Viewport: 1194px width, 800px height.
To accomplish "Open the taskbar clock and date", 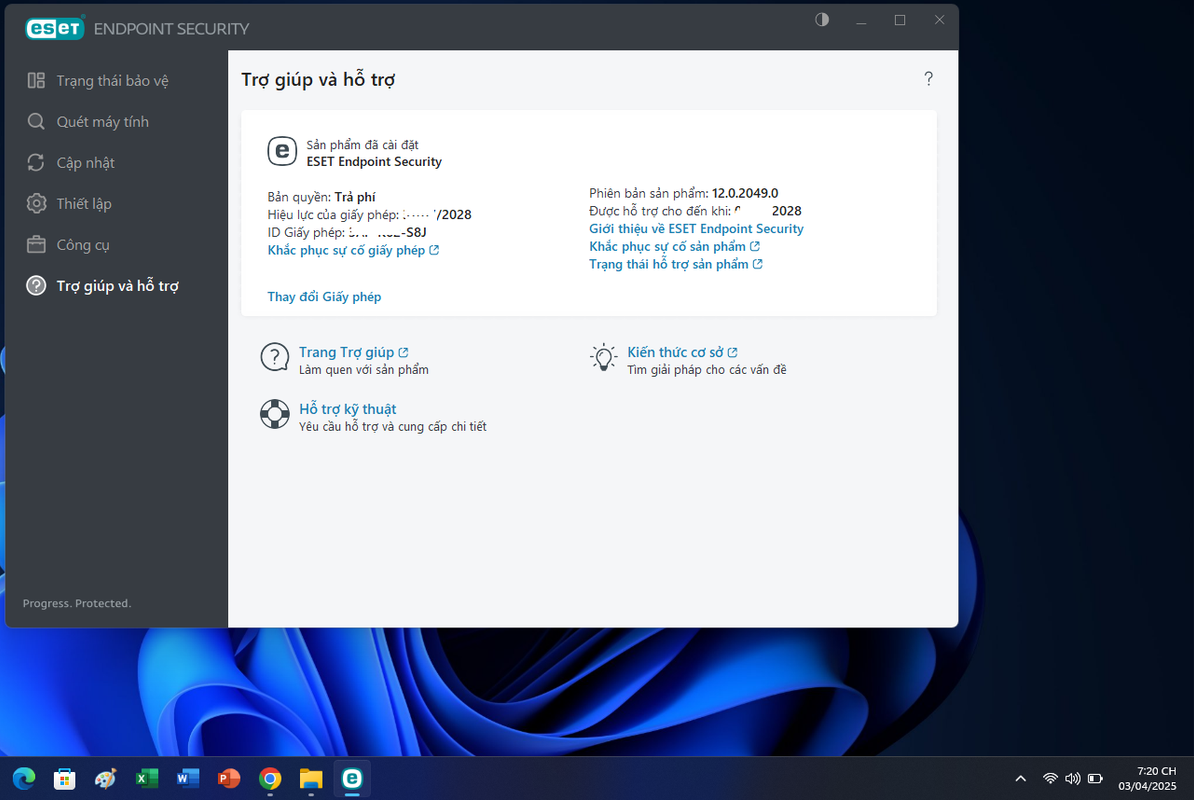I will [x=1147, y=779].
